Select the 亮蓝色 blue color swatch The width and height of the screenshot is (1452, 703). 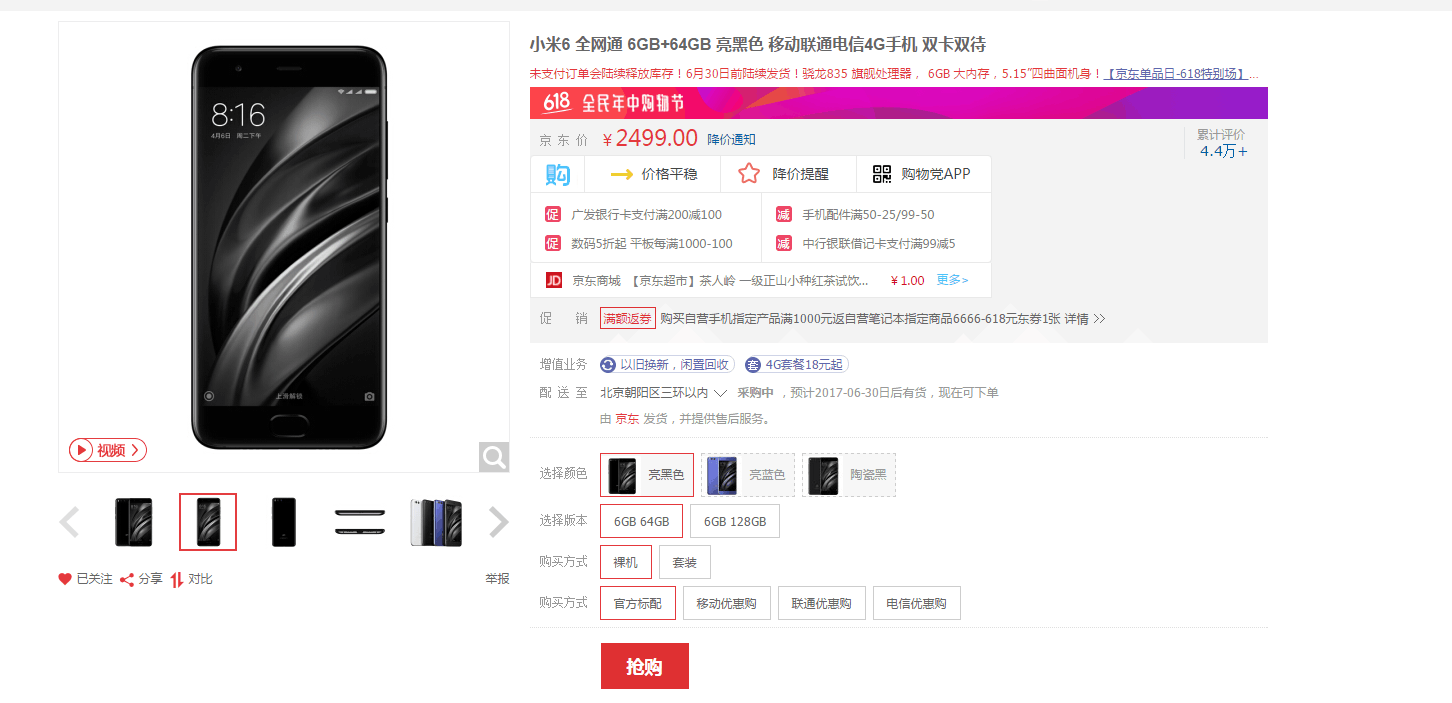(748, 475)
